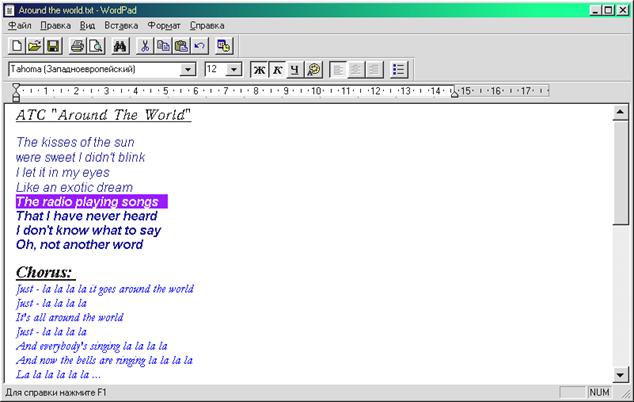Click the line "It's all around the world"
634x402 pixels.
pyautogui.click(x=70, y=317)
